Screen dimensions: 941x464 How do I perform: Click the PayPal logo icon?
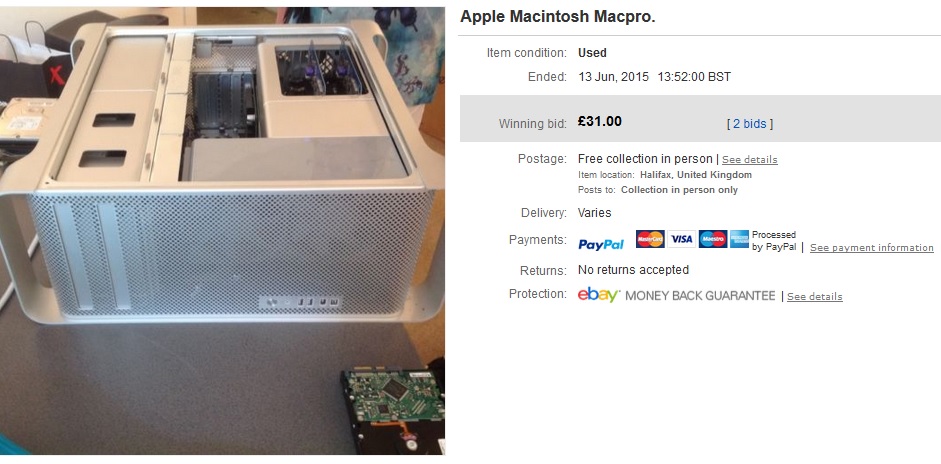pyautogui.click(x=601, y=244)
